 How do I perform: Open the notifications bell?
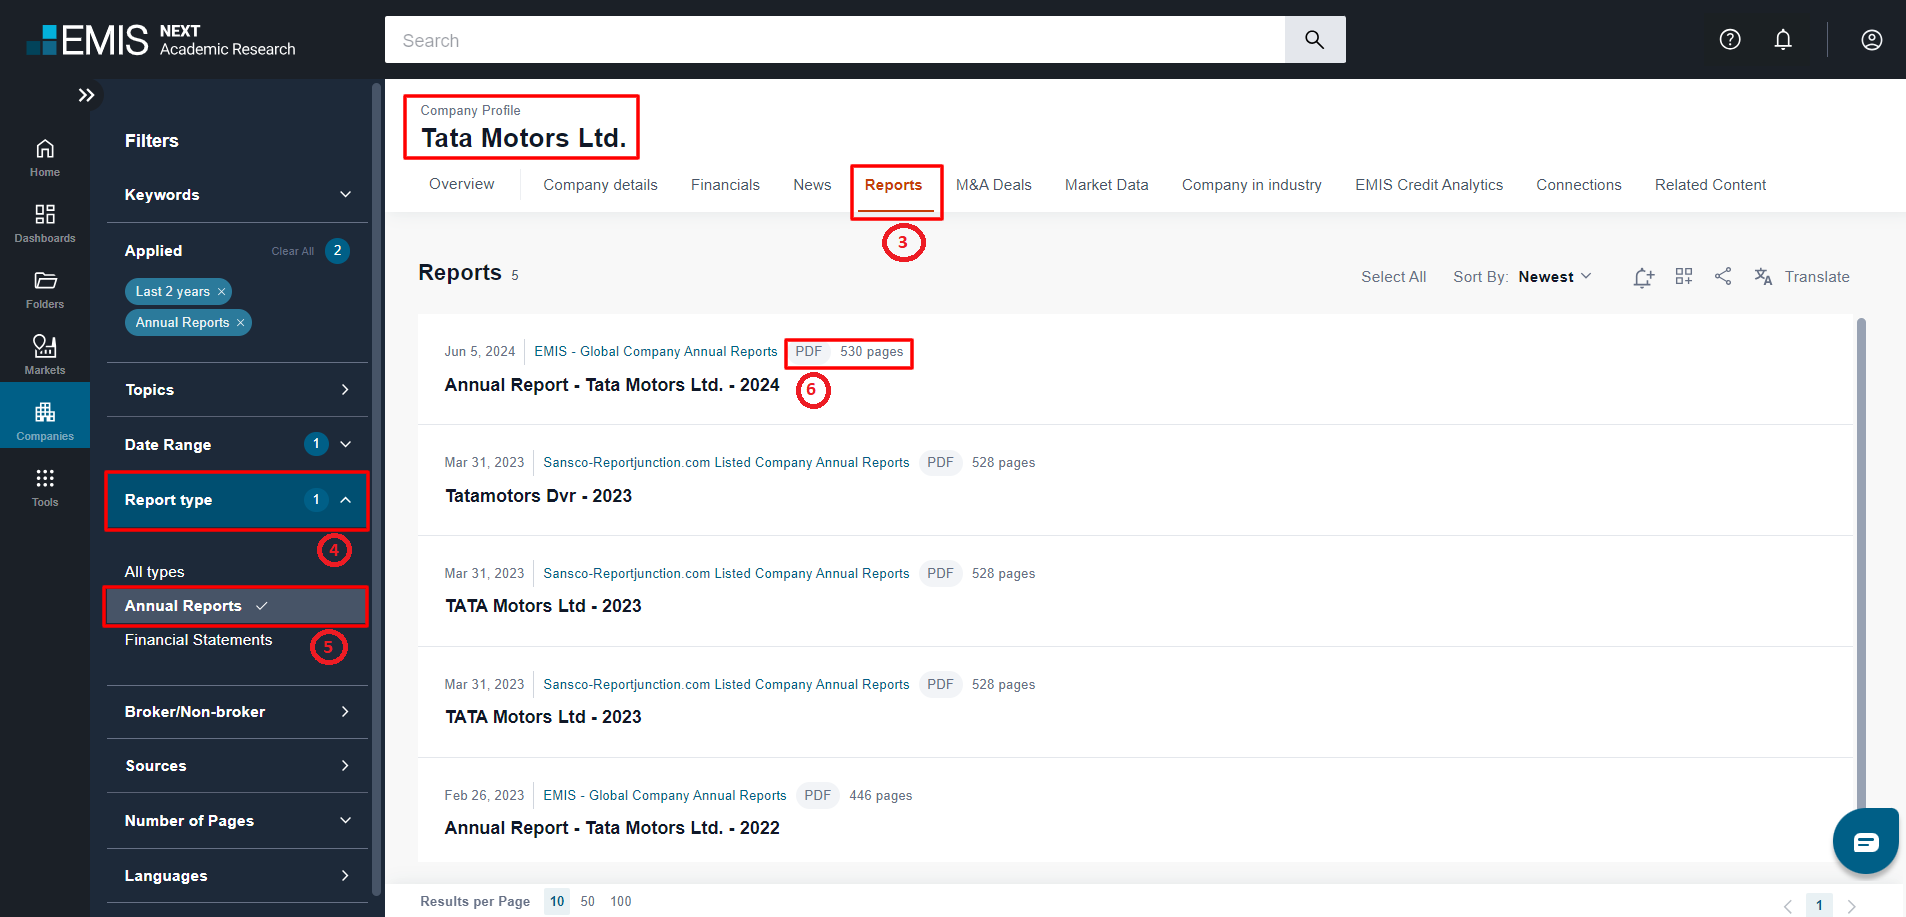(1783, 40)
